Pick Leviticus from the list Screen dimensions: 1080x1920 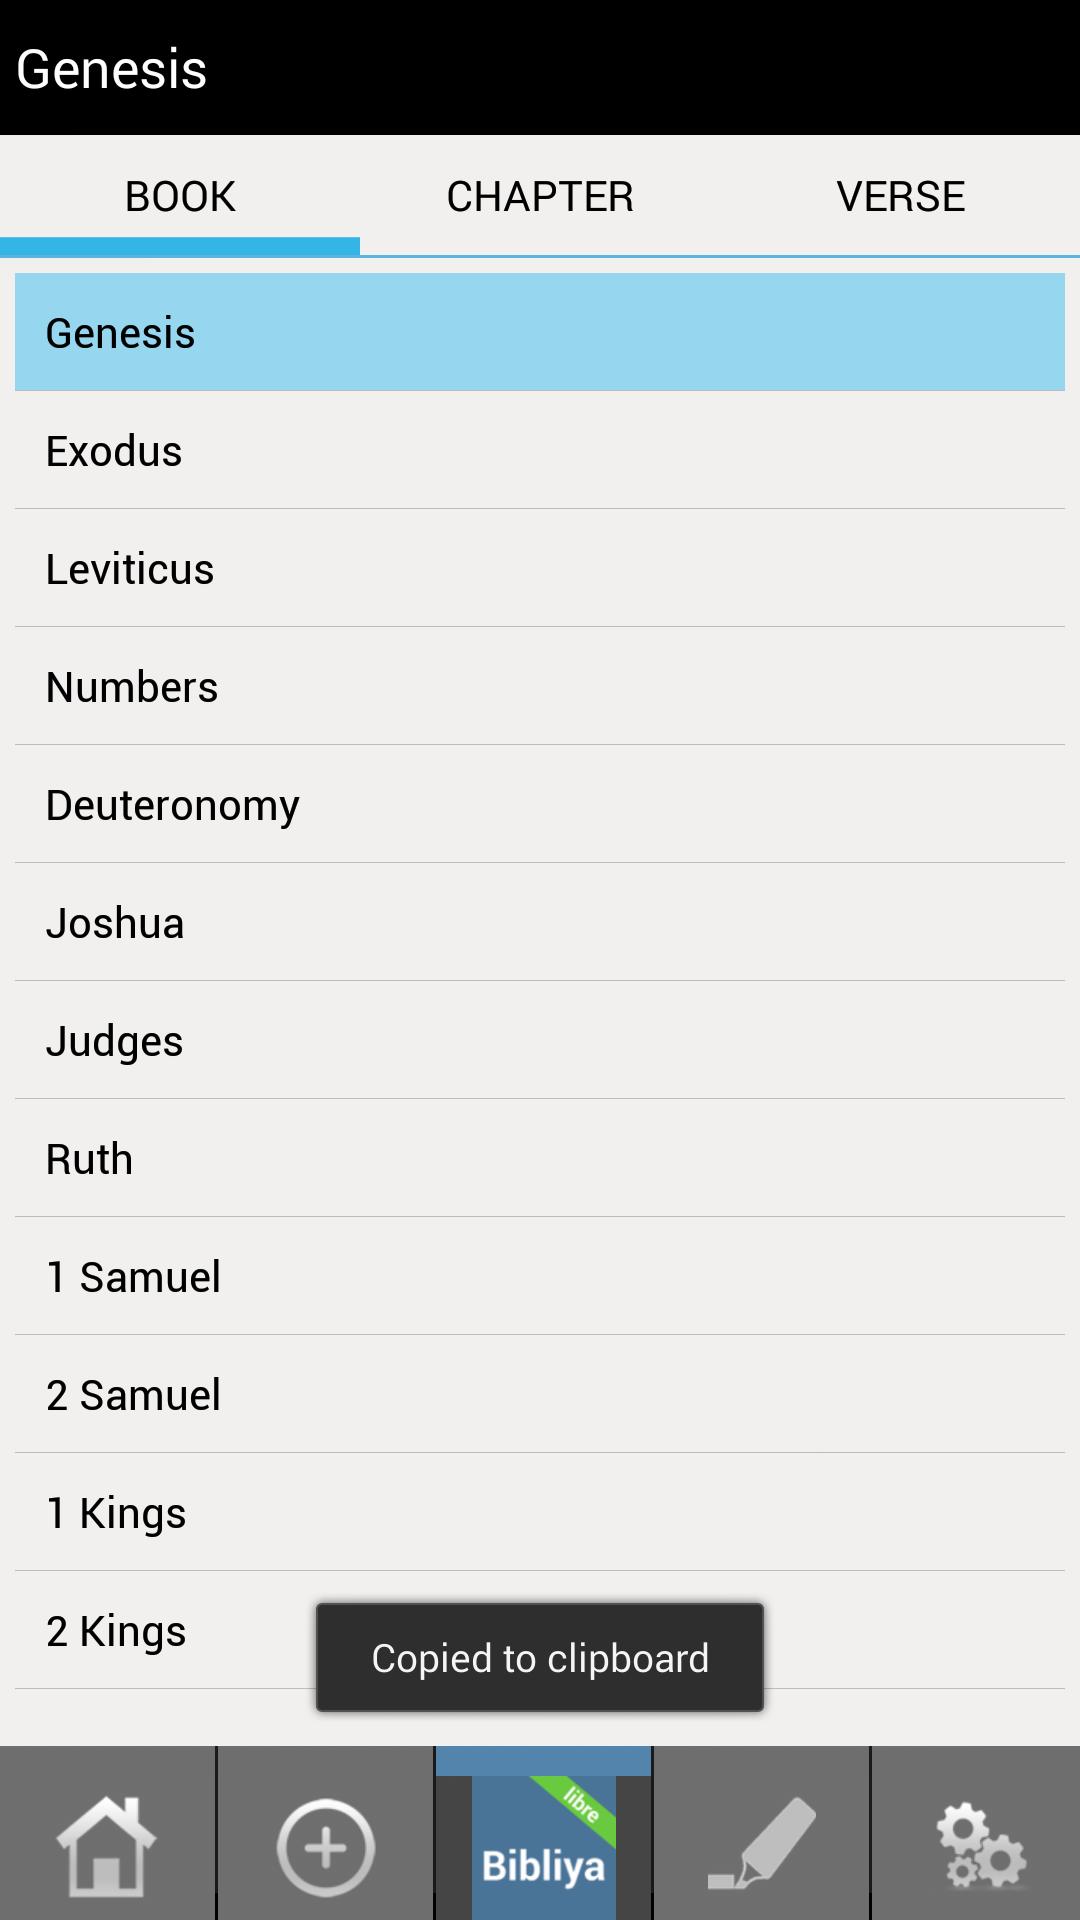coord(540,569)
